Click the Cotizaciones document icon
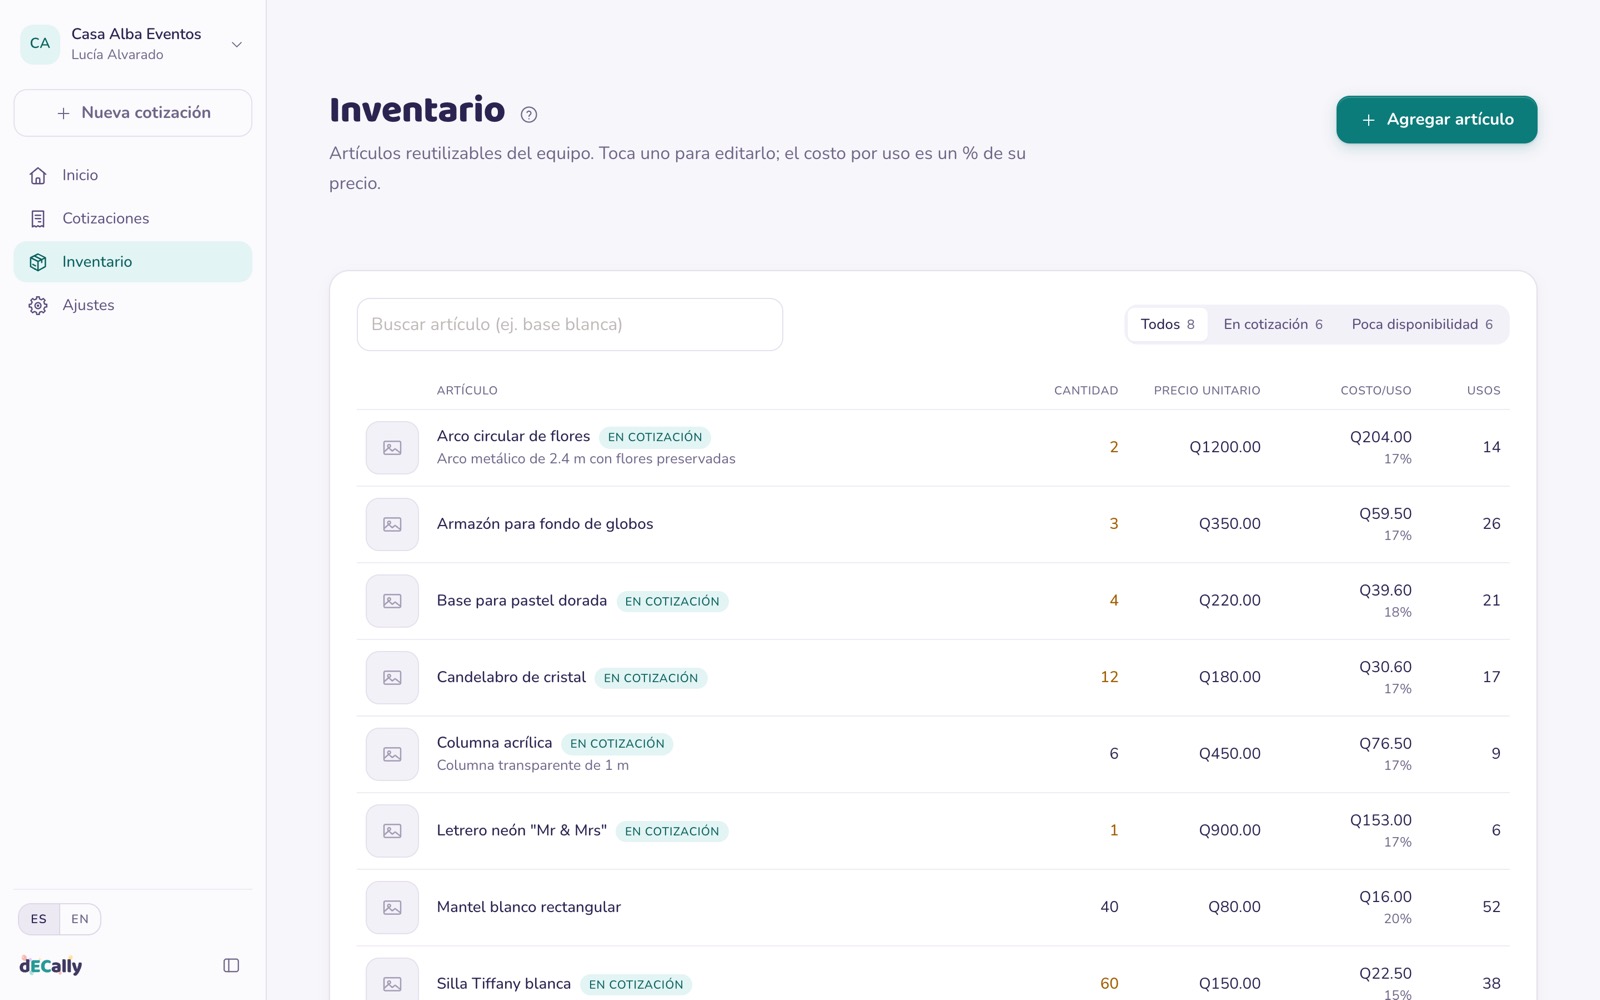This screenshot has width=1600, height=1000. 38,219
